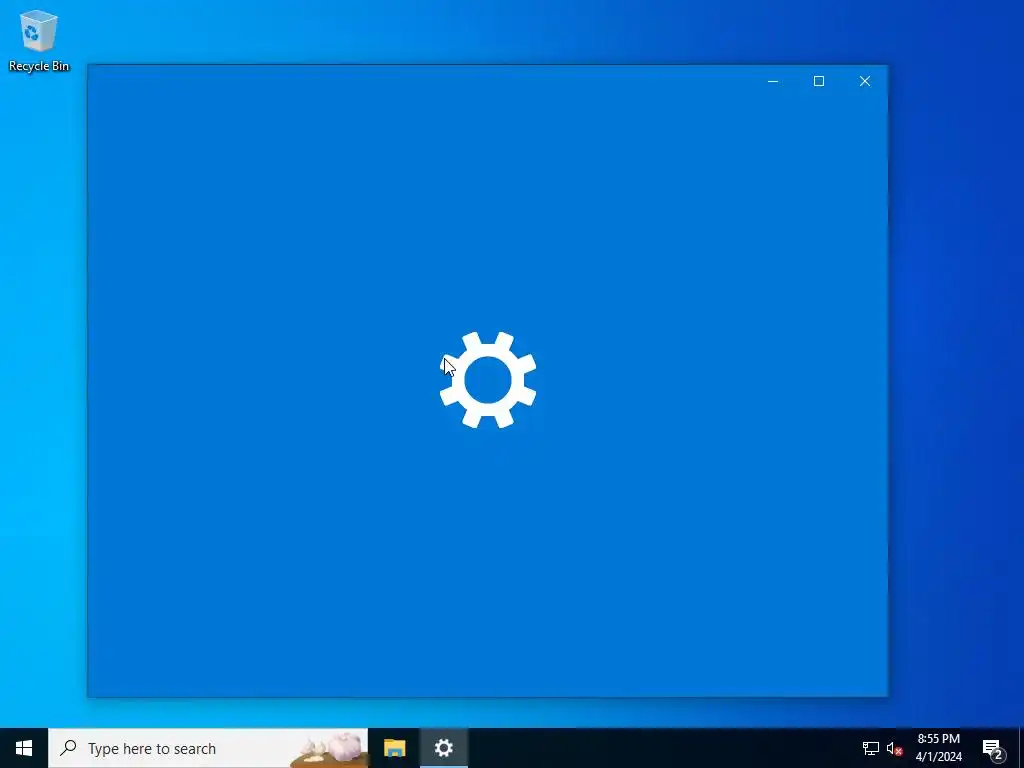Viewport: 1024px width, 768px height.
Task: Click the Type here to search box
Action: 208,748
